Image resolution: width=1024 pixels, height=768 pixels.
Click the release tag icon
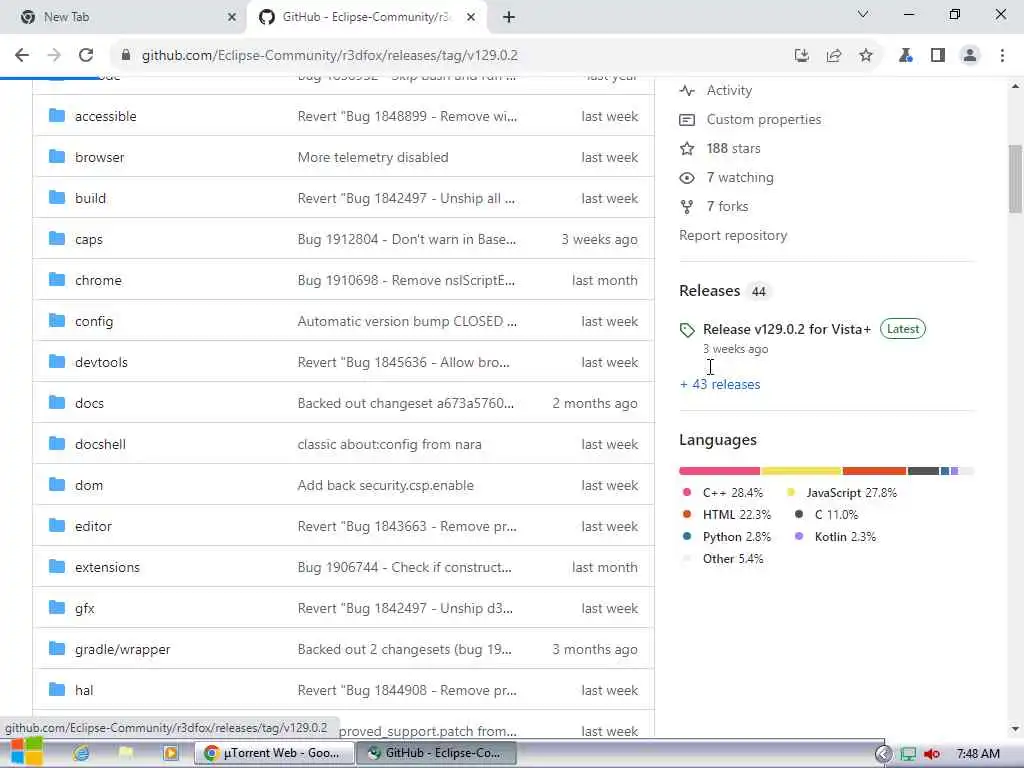coord(687,330)
